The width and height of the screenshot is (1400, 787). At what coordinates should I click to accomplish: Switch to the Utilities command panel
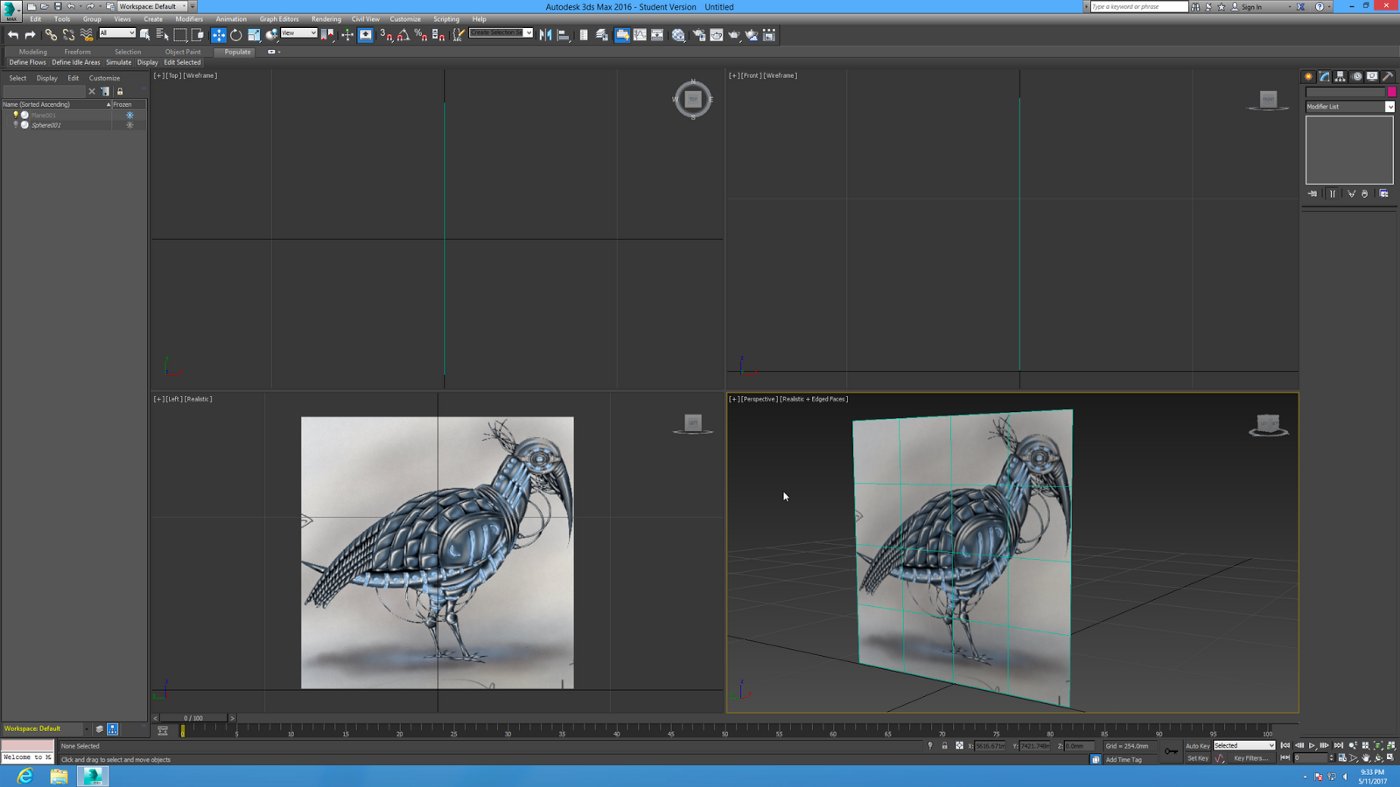click(x=1388, y=76)
